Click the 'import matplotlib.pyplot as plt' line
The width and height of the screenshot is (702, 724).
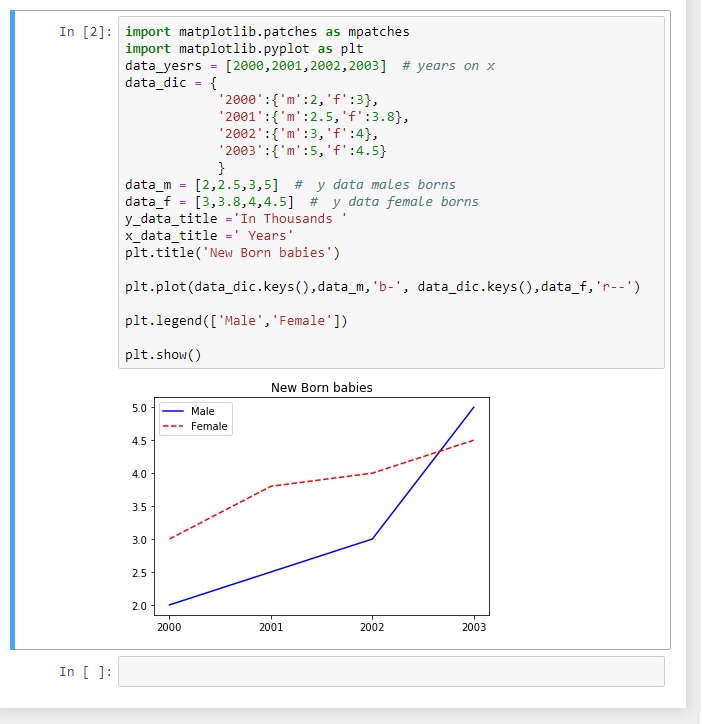(244, 48)
